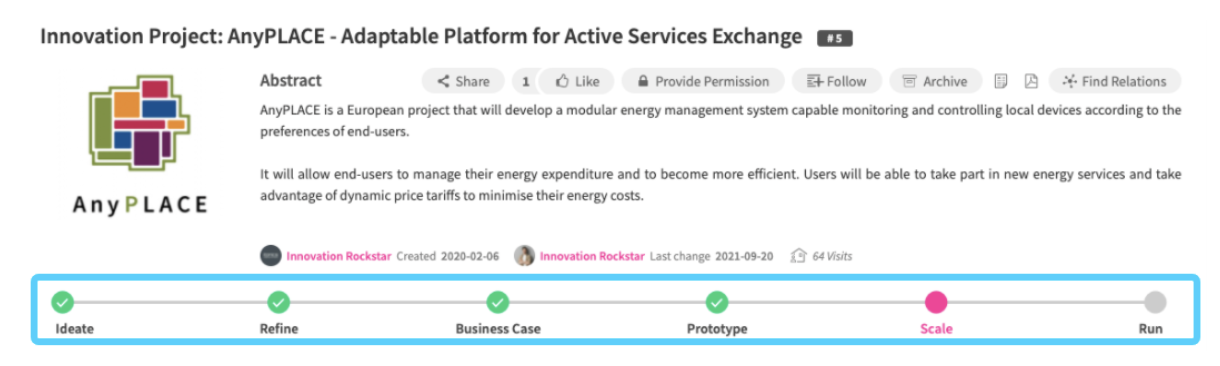Select the Refine stage checkmark
Image resolution: width=1220 pixels, height=366 pixels.
click(278, 302)
